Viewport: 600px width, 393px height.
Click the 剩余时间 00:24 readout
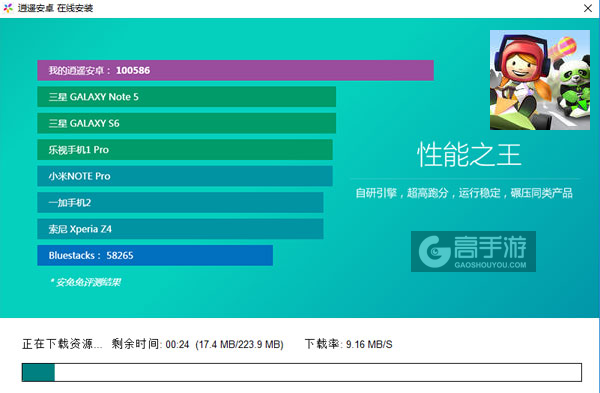(150, 344)
